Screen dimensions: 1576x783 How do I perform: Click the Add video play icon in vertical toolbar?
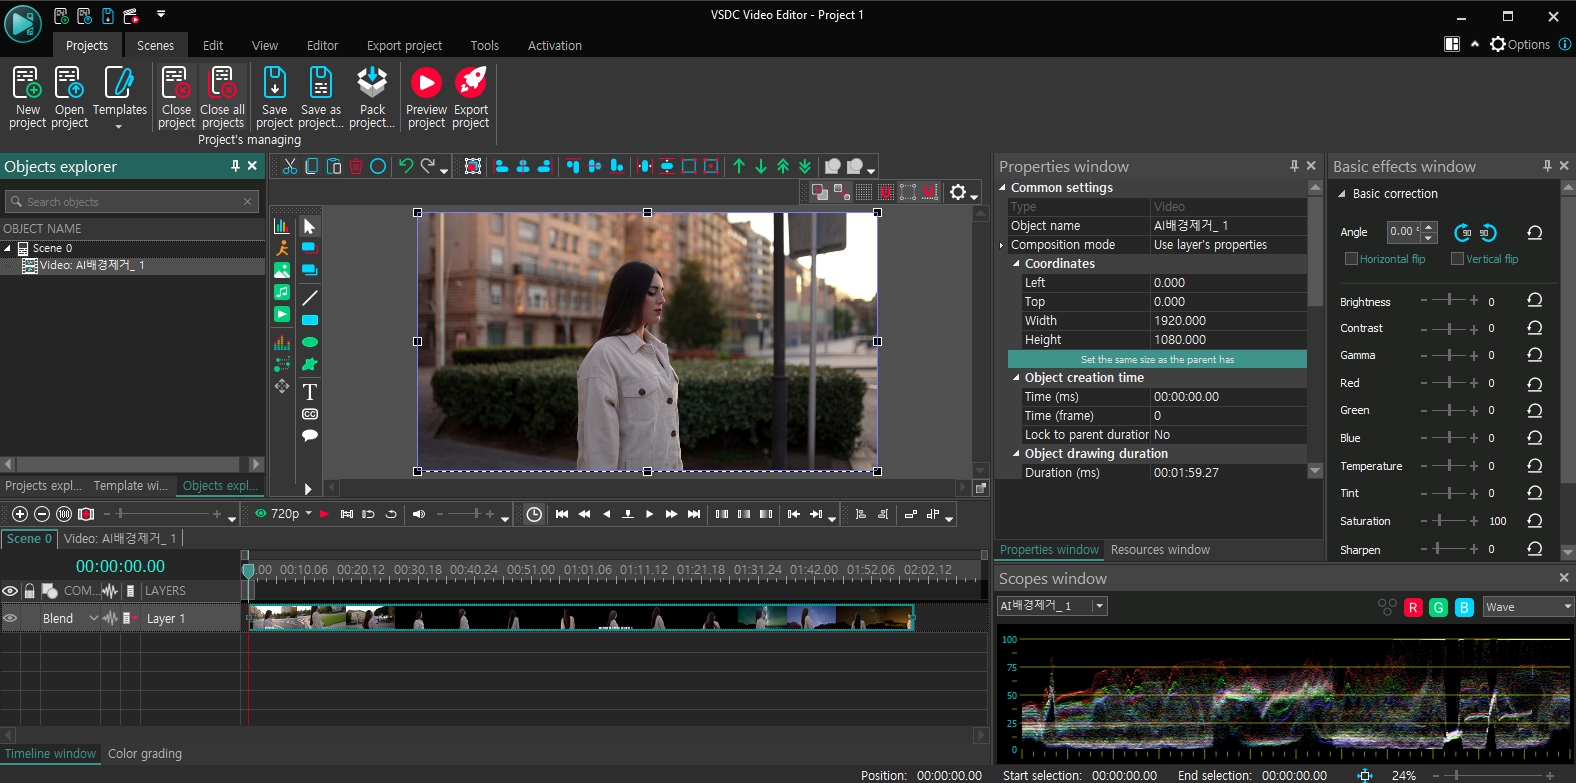pos(282,314)
